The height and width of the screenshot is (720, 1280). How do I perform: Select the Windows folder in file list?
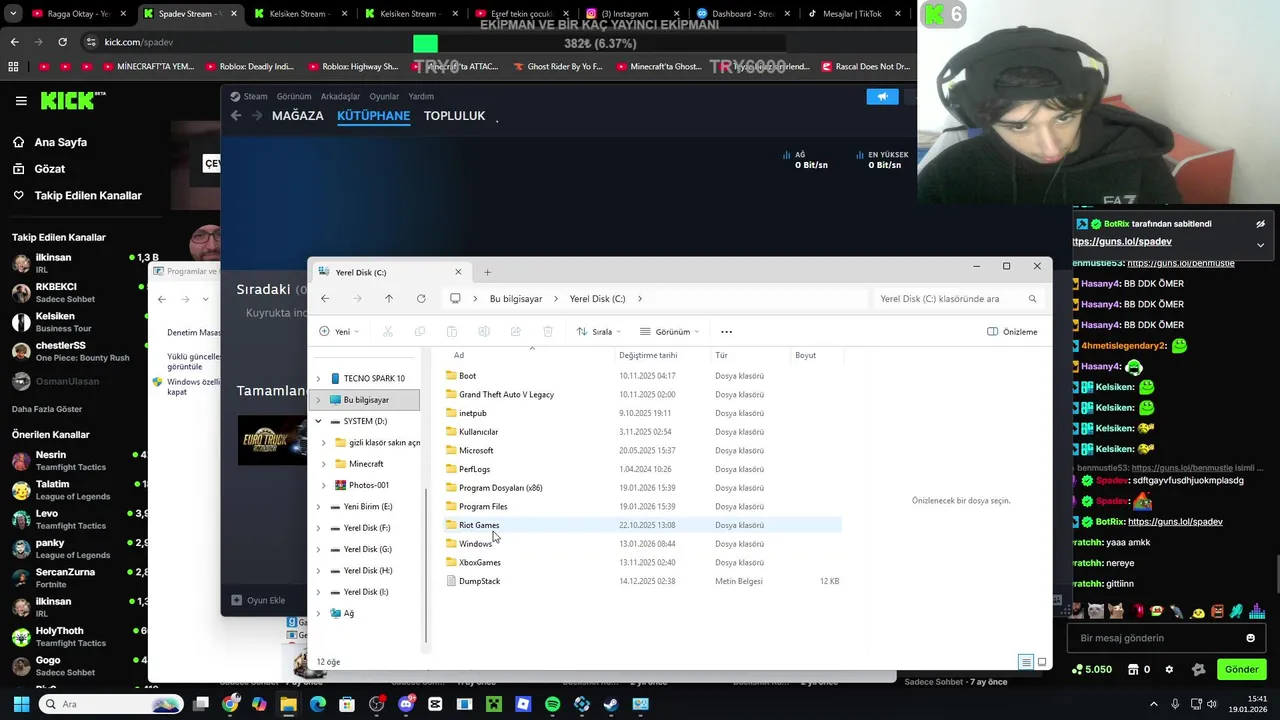(641, 544)
